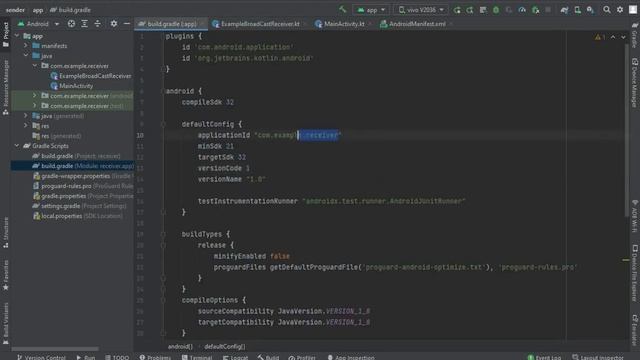Click the Collapse All icon in Project panel
The width and height of the screenshot is (640, 360).
point(97,24)
